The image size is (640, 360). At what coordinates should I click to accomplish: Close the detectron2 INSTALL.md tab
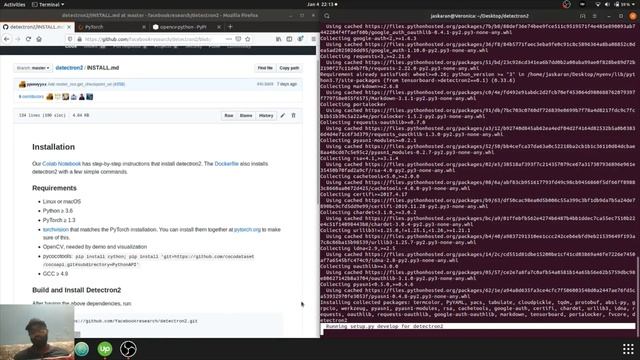(x=69, y=27)
